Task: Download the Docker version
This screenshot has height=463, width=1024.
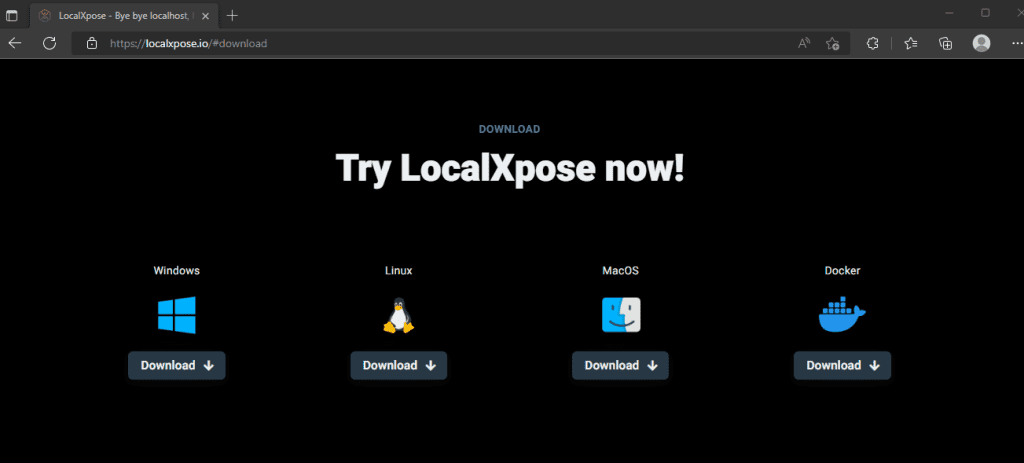Action: click(842, 366)
